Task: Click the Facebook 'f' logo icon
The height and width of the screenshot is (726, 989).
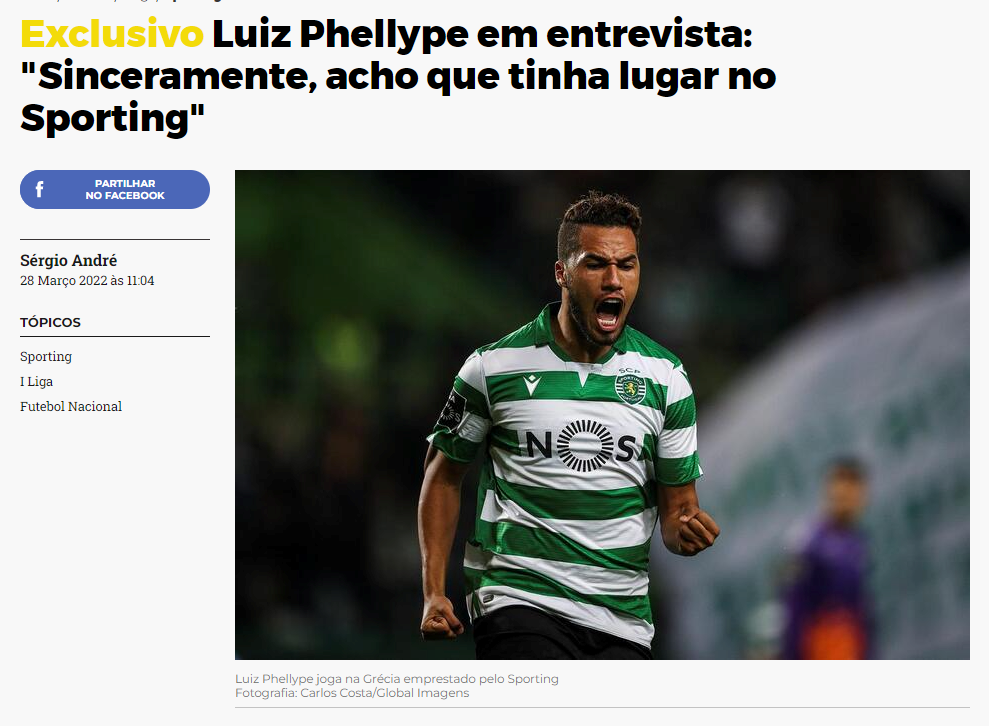Action: pos(39,189)
